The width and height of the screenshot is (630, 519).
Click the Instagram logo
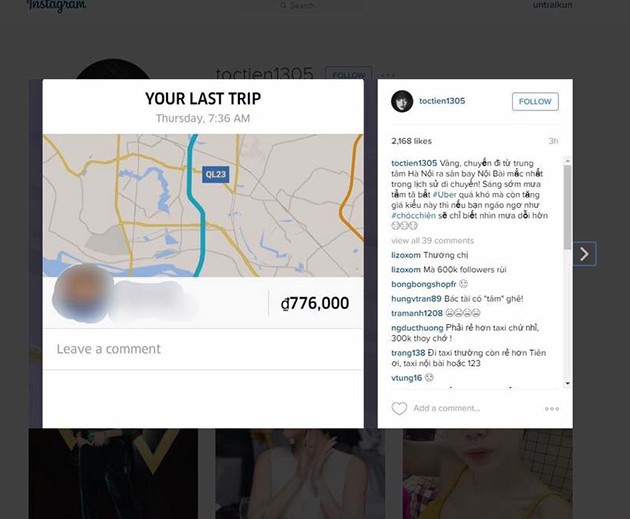tap(57, 5)
